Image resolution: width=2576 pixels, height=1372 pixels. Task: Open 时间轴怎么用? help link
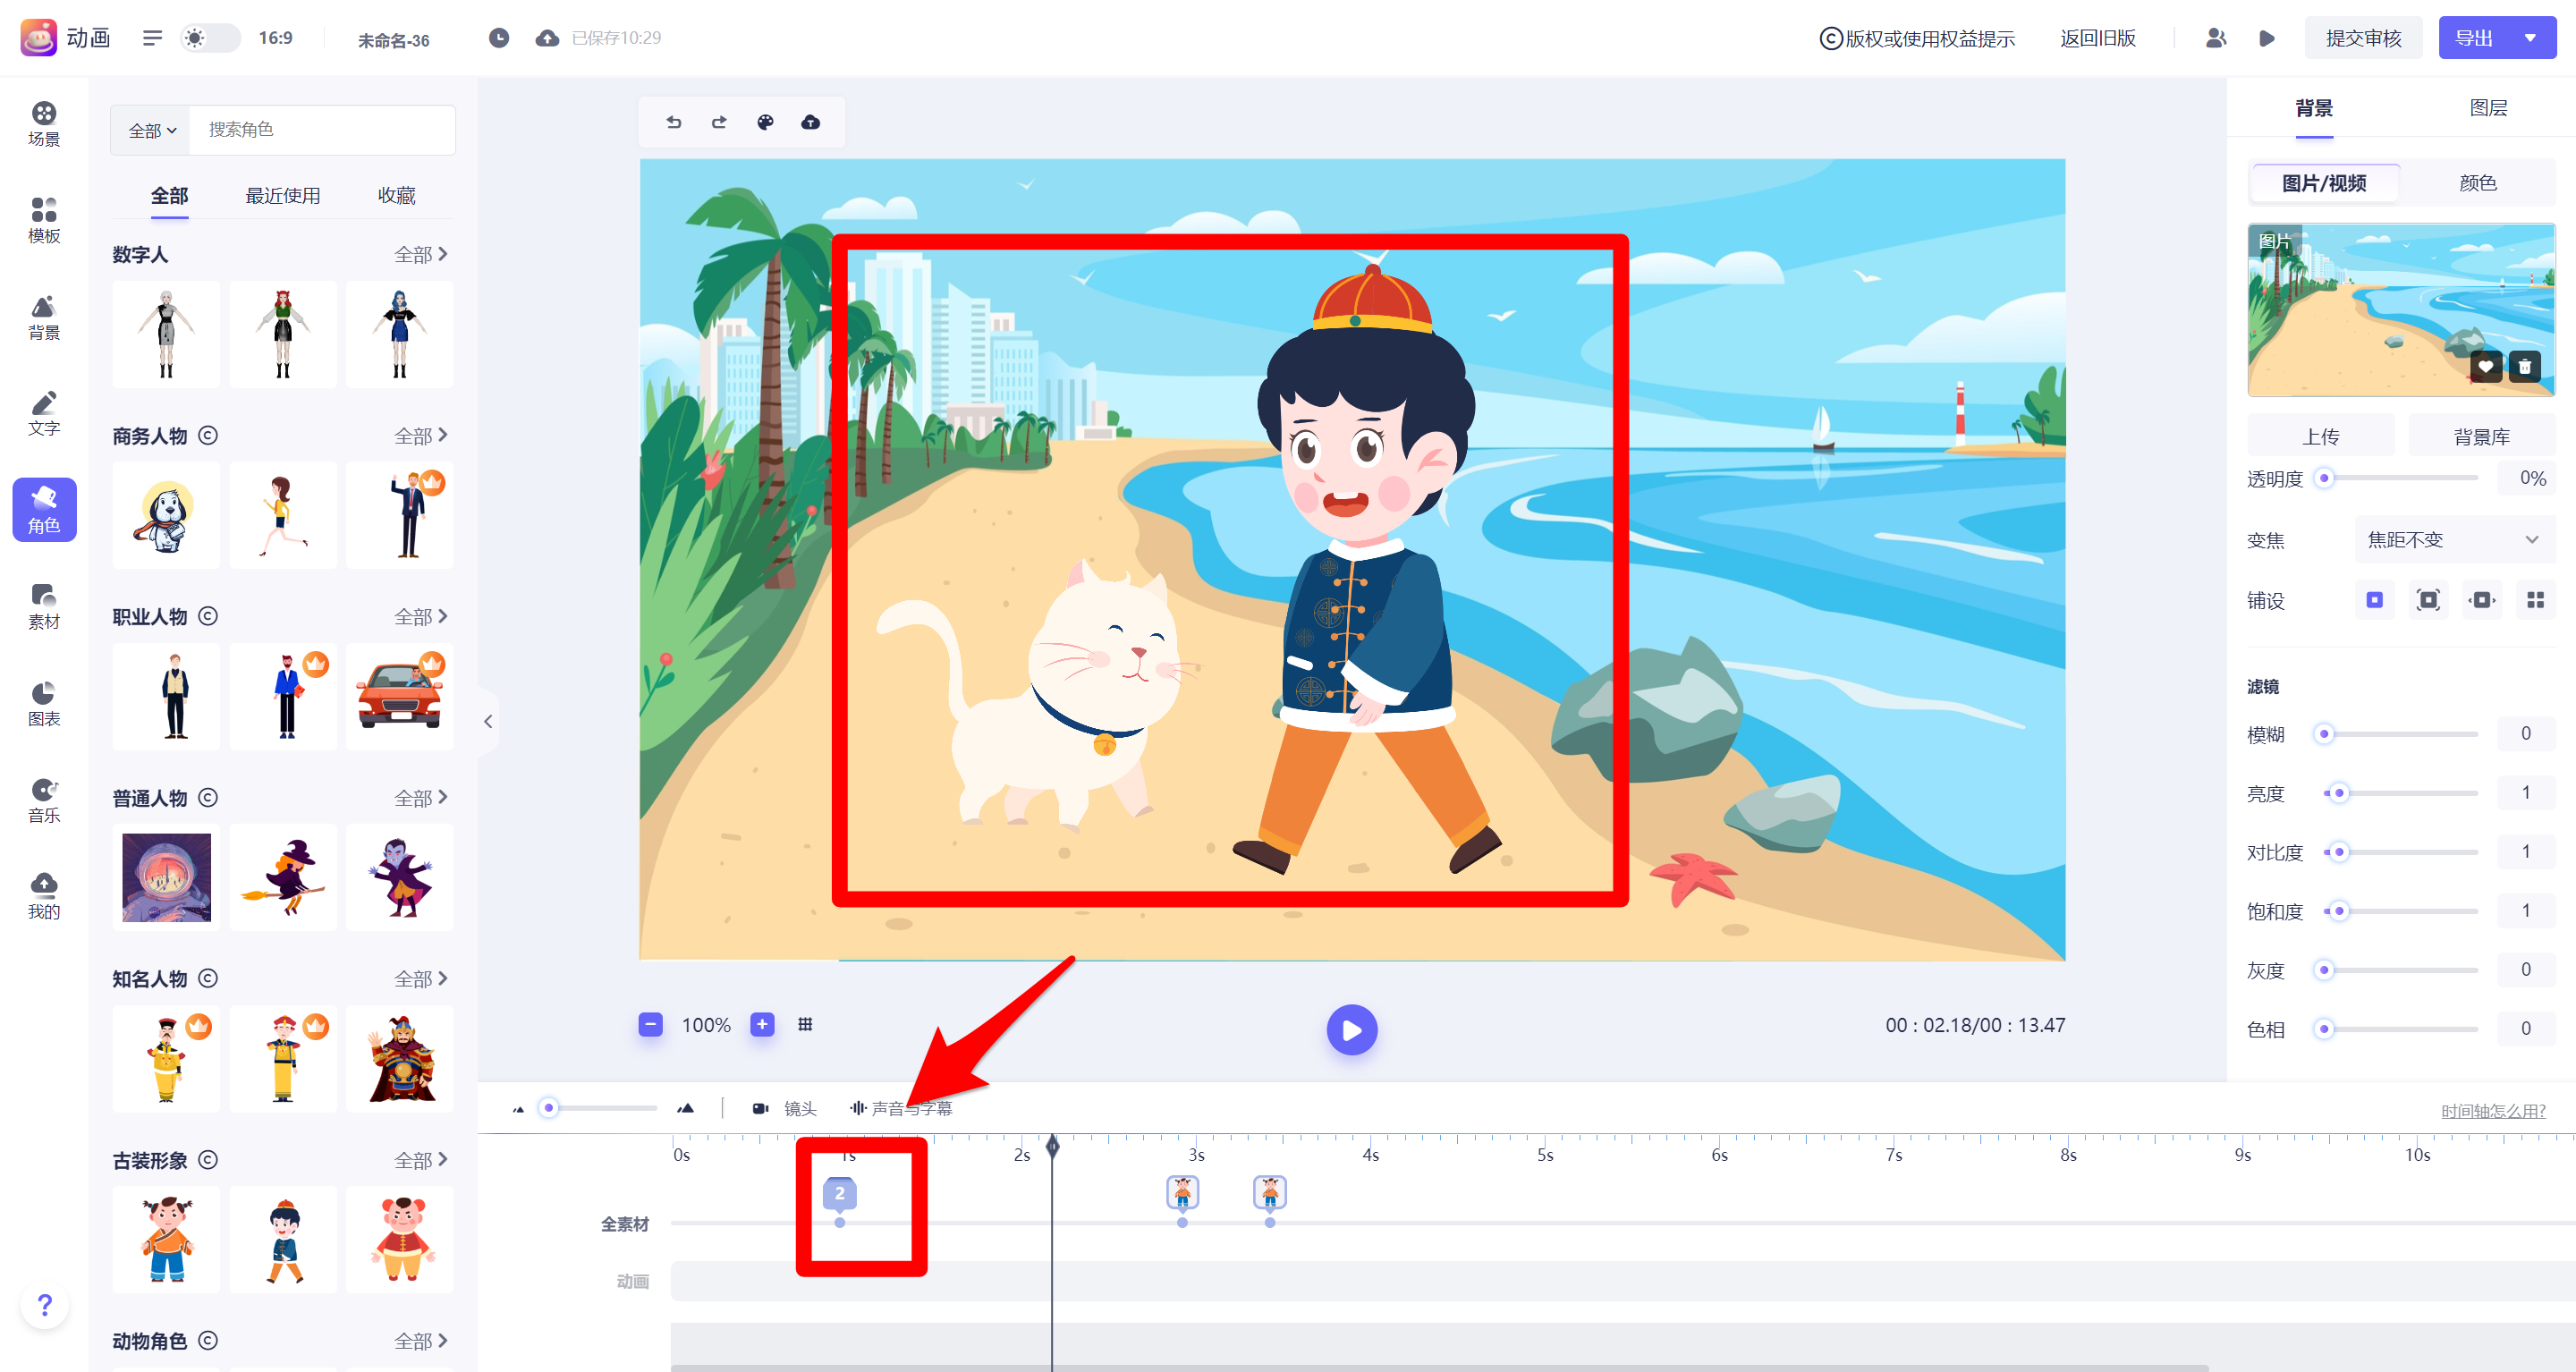coord(2493,1110)
